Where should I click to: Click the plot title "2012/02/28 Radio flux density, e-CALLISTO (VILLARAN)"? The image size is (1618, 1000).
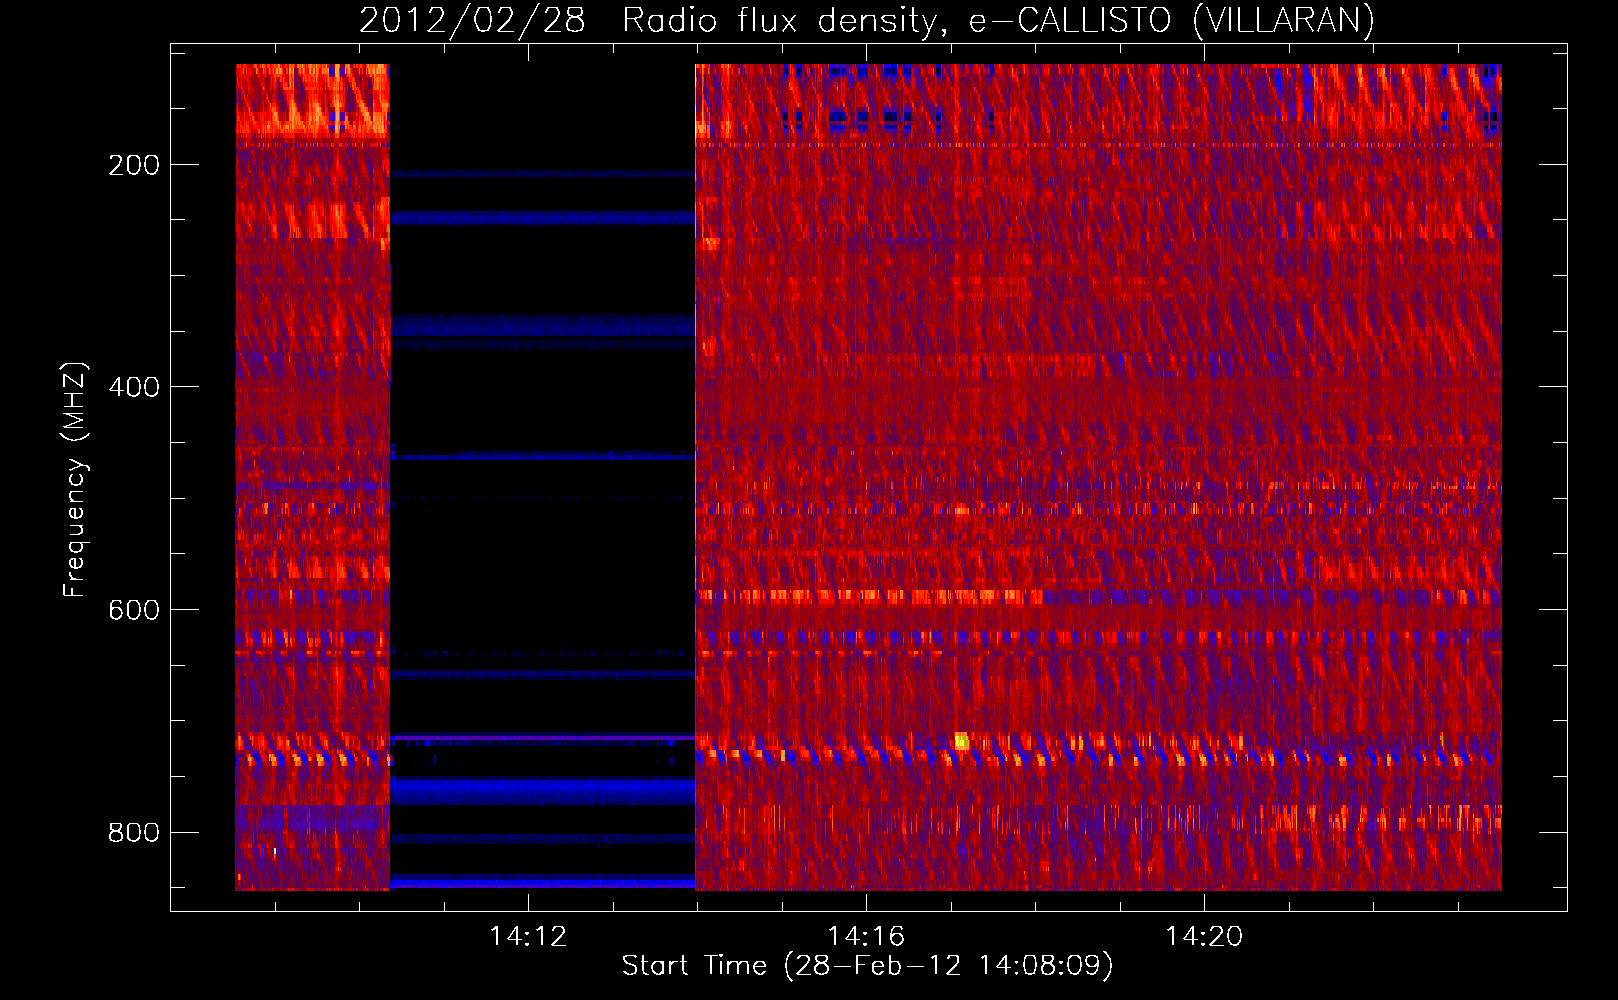867,20
